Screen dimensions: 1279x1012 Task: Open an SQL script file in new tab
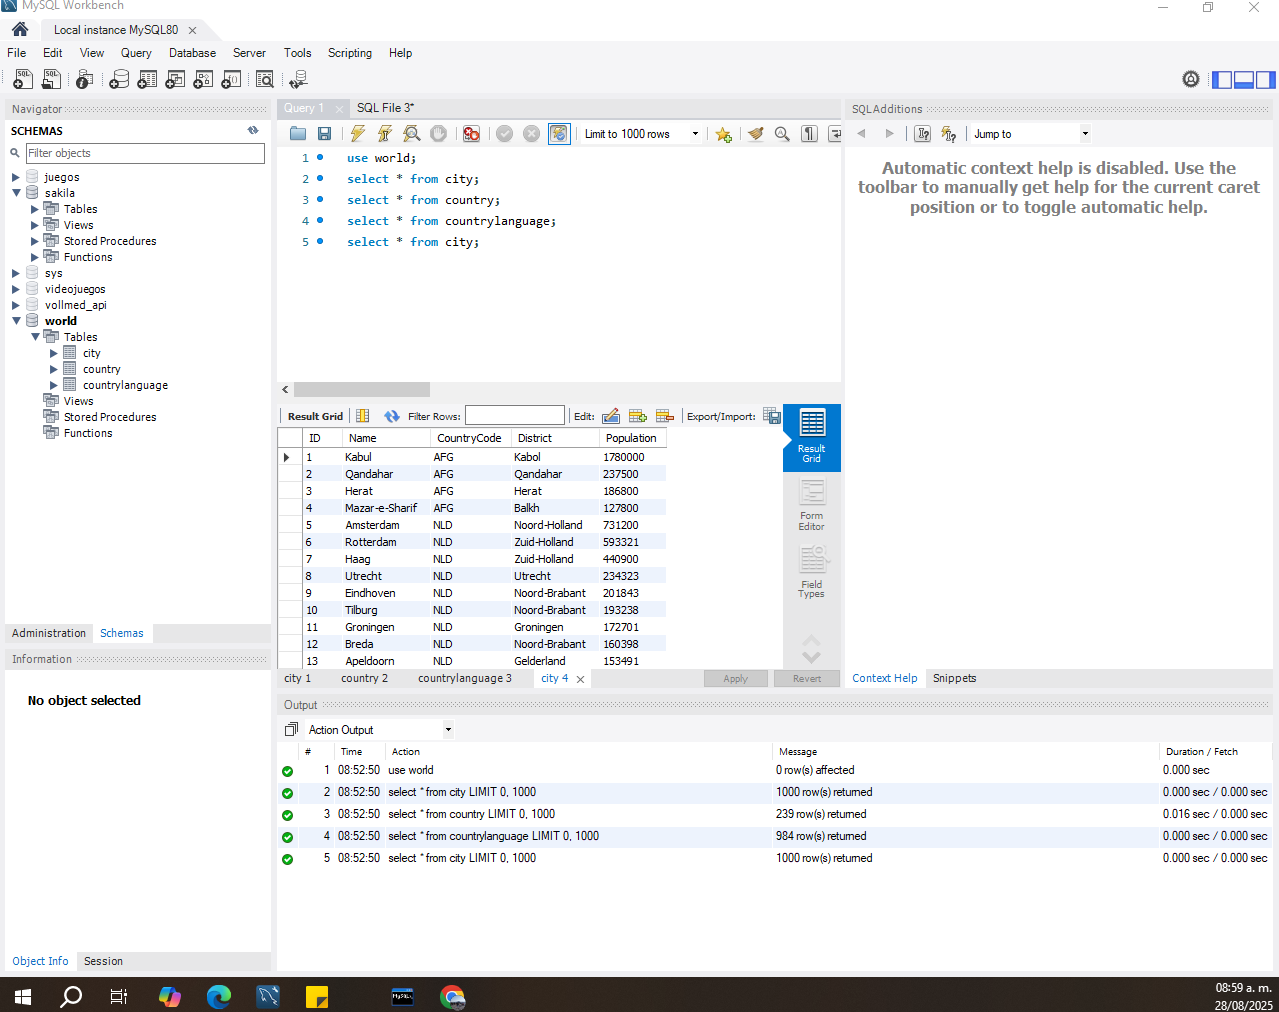(51, 79)
